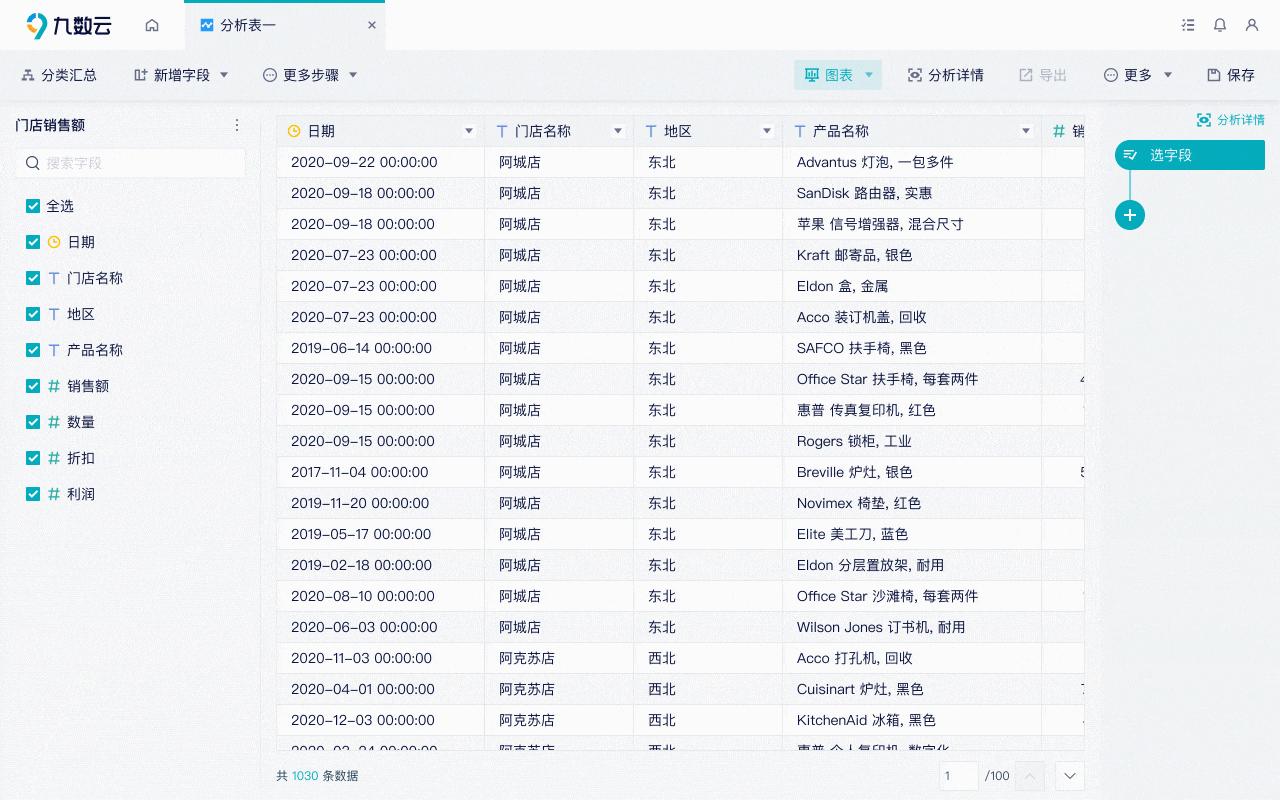Uncheck the 地区 field checkbox
The height and width of the screenshot is (800, 1280).
[33, 314]
